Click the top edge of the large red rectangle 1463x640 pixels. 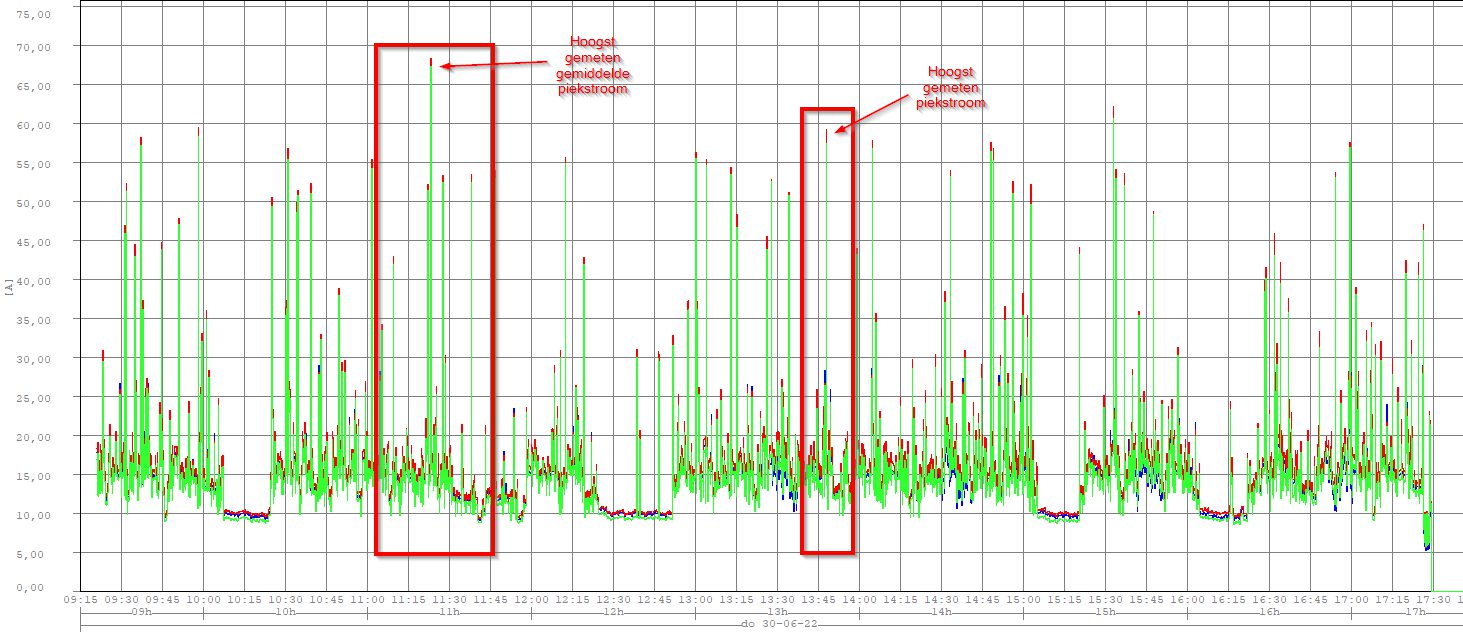coord(434,46)
